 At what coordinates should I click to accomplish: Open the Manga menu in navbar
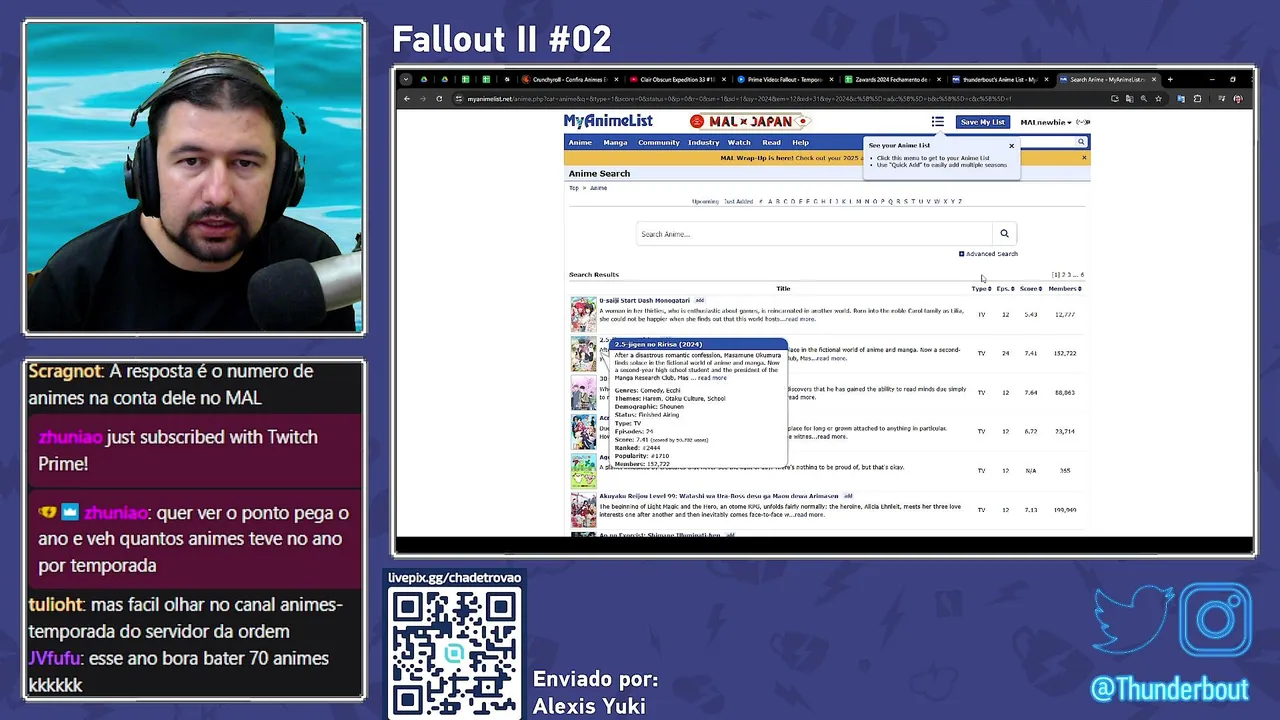pyautogui.click(x=615, y=142)
